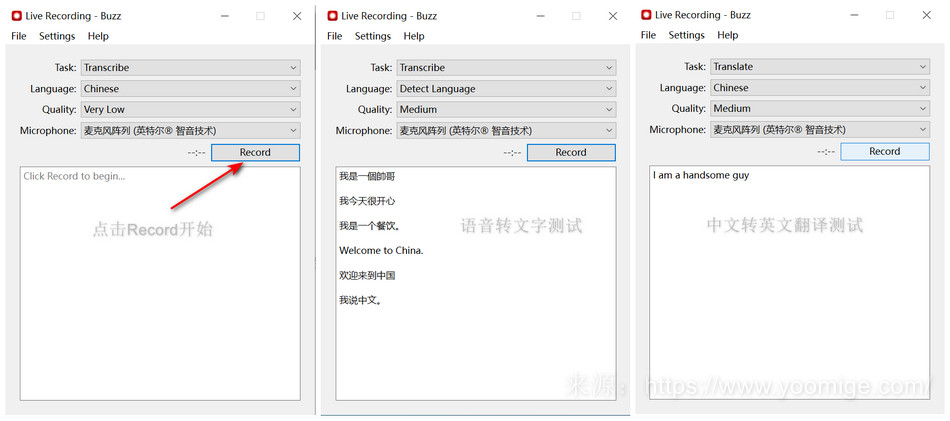Click the Buzz app icon in the middle window title bar

coord(333,16)
